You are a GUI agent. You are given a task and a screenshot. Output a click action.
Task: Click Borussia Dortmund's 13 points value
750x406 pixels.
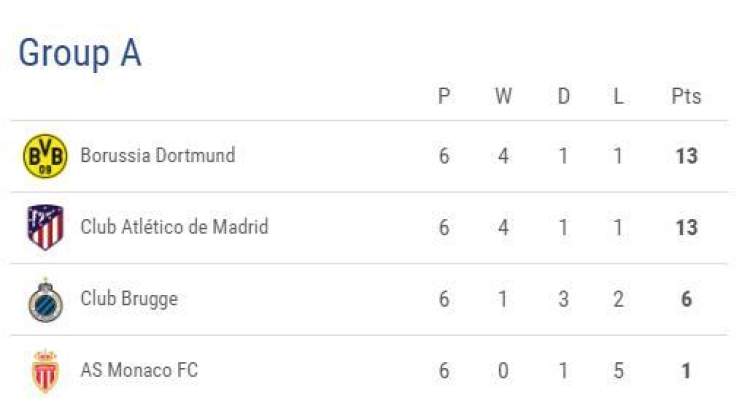click(x=686, y=157)
